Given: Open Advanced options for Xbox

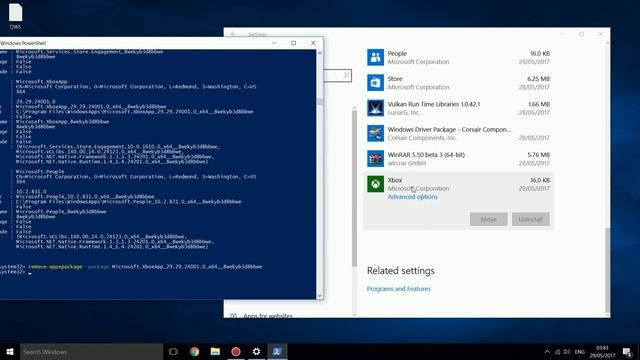Looking at the screenshot, I should point(413,197).
